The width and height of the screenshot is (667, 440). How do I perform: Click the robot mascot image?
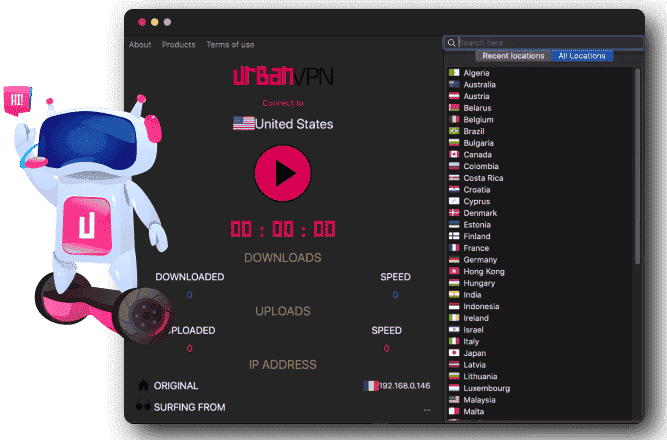point(94,217)
